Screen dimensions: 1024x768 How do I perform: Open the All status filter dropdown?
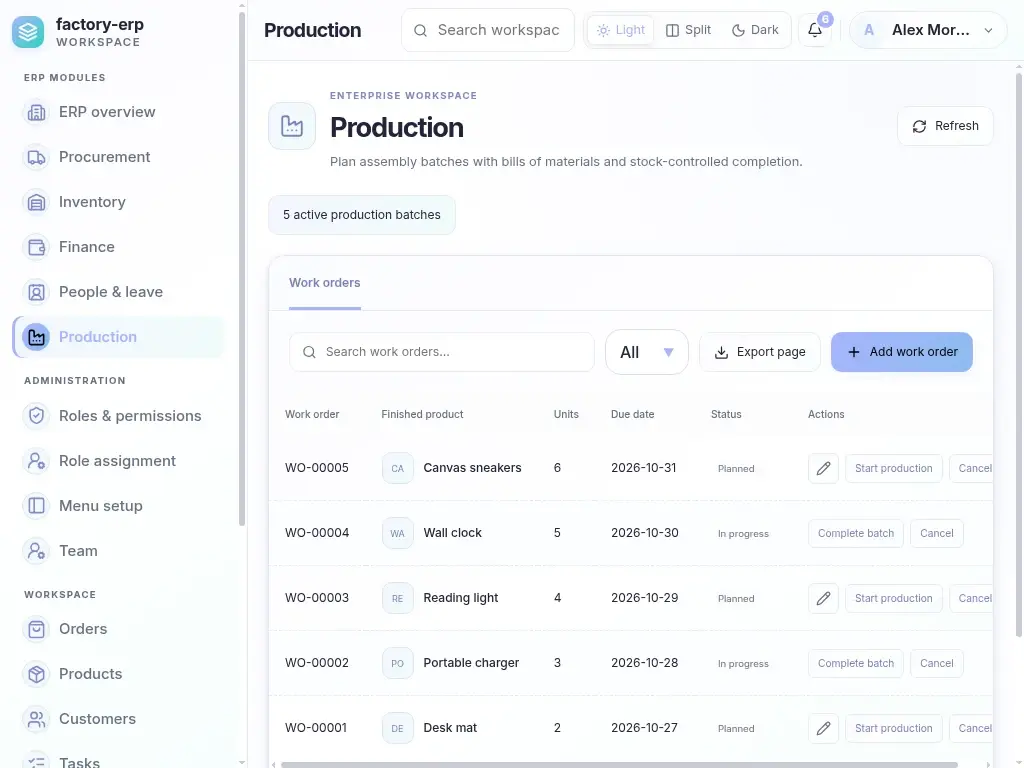[647, 352]
